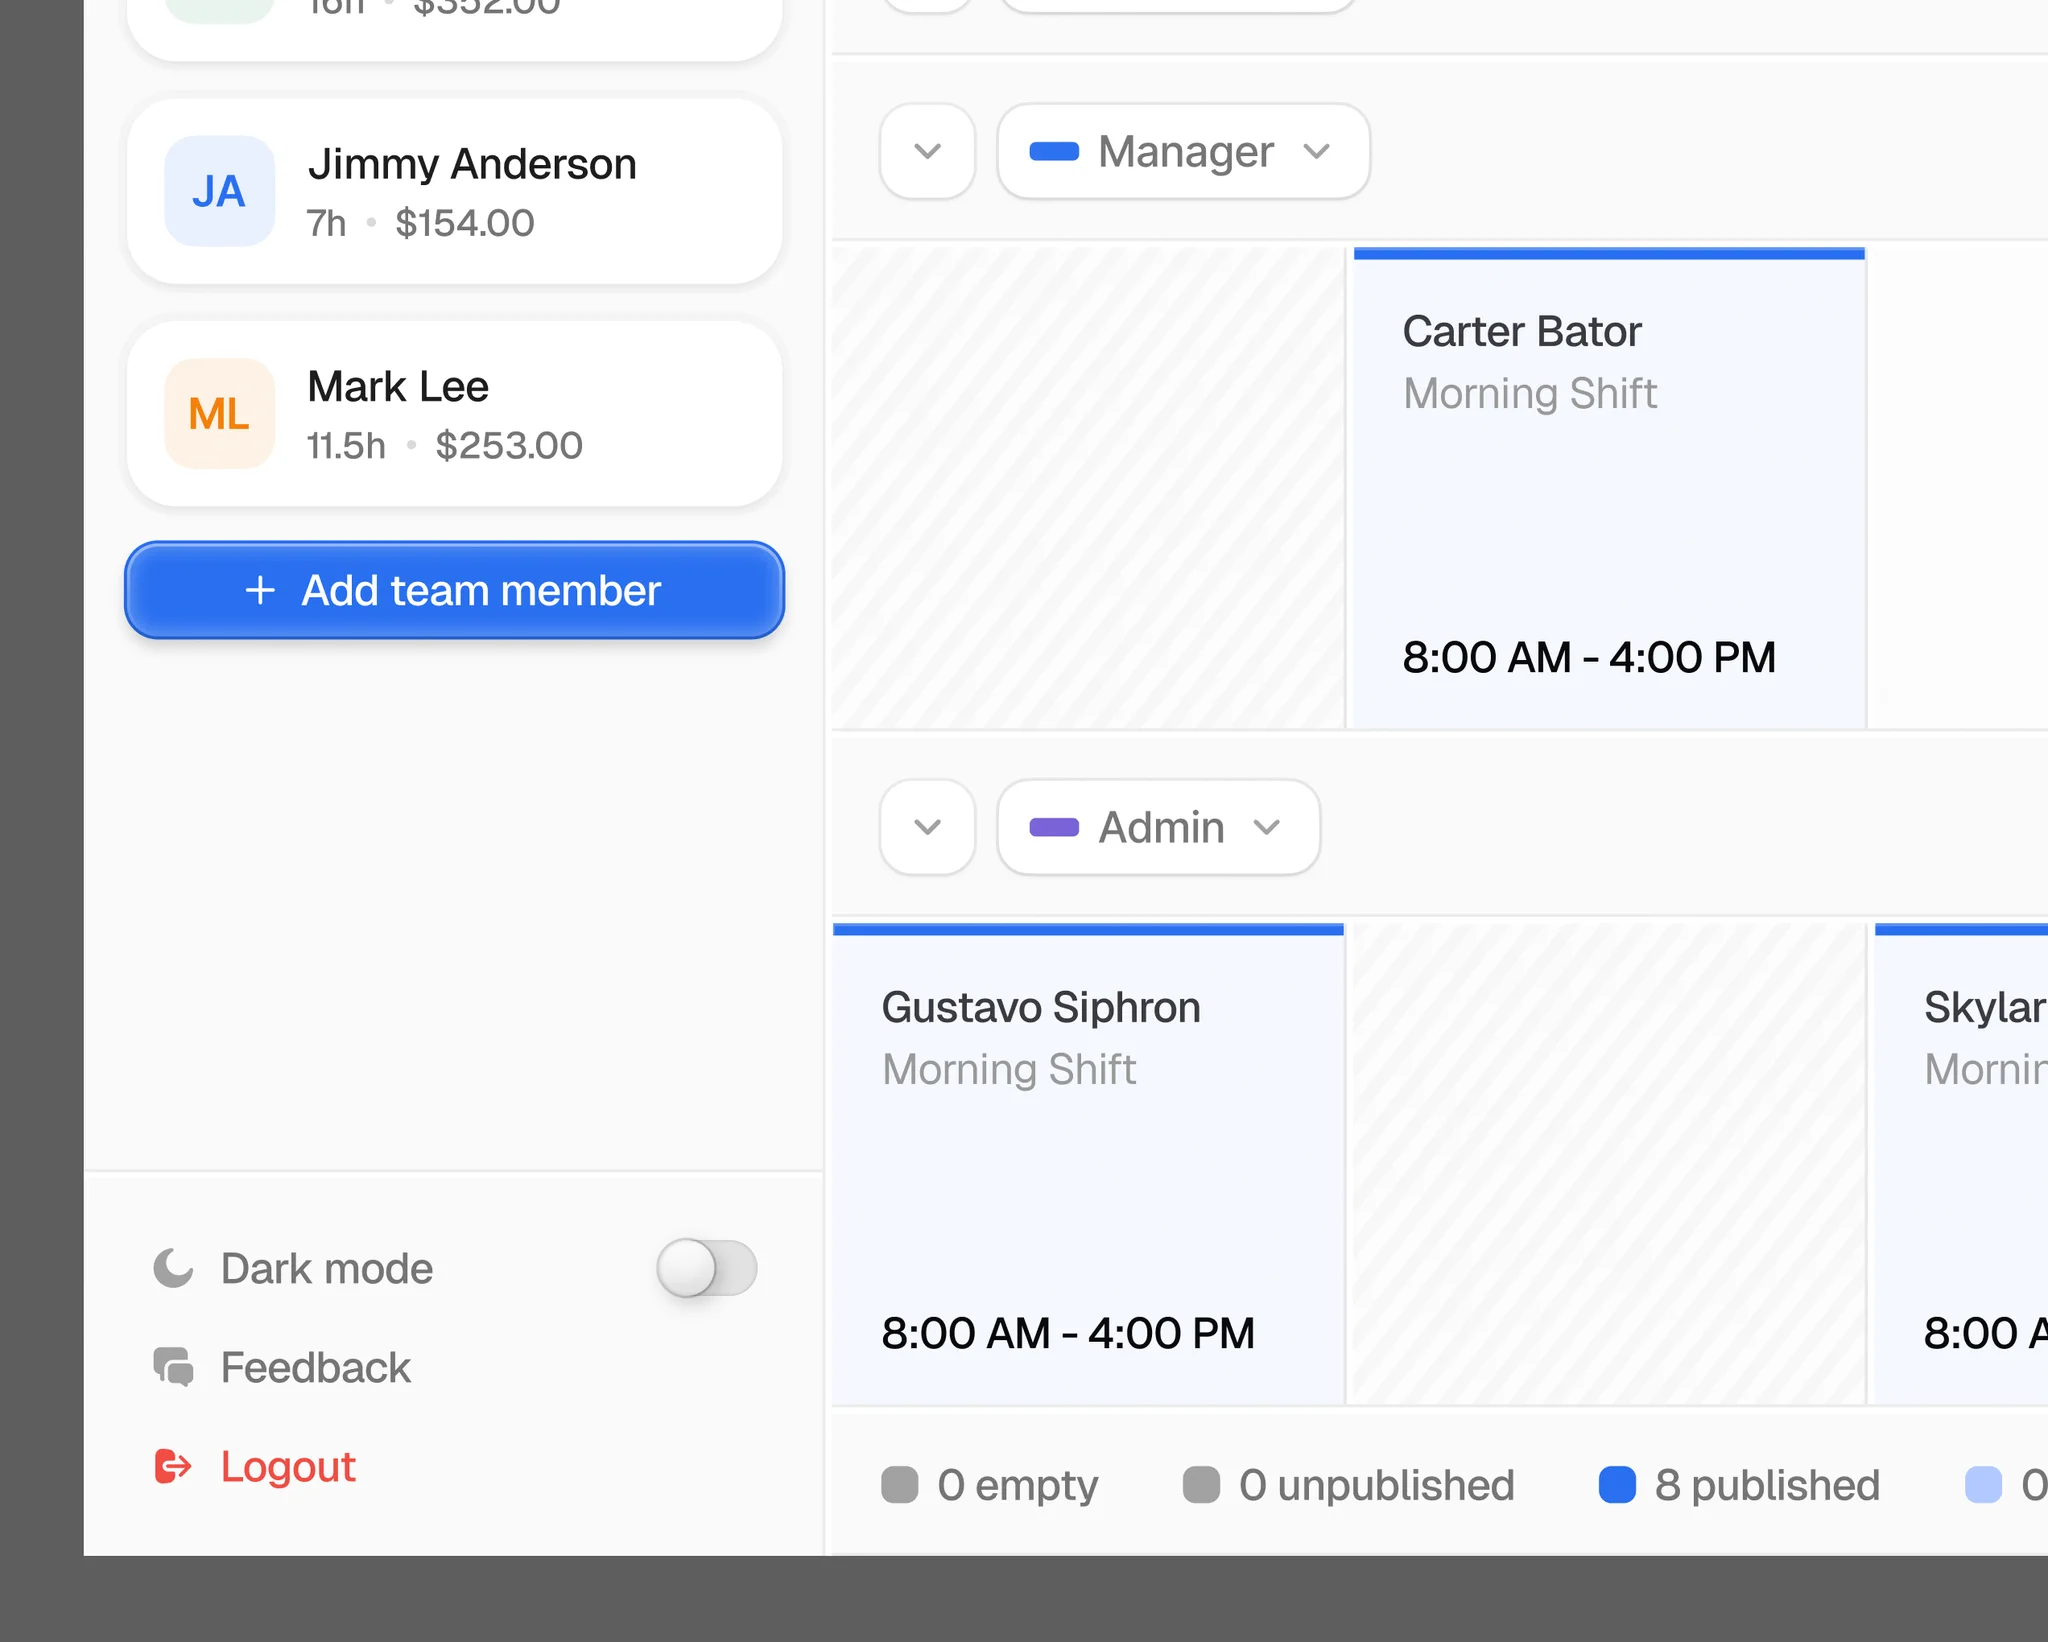Click the purple Admin color indicator
This screenshot has height=1642, width=2048.
tap(1054, 827)
